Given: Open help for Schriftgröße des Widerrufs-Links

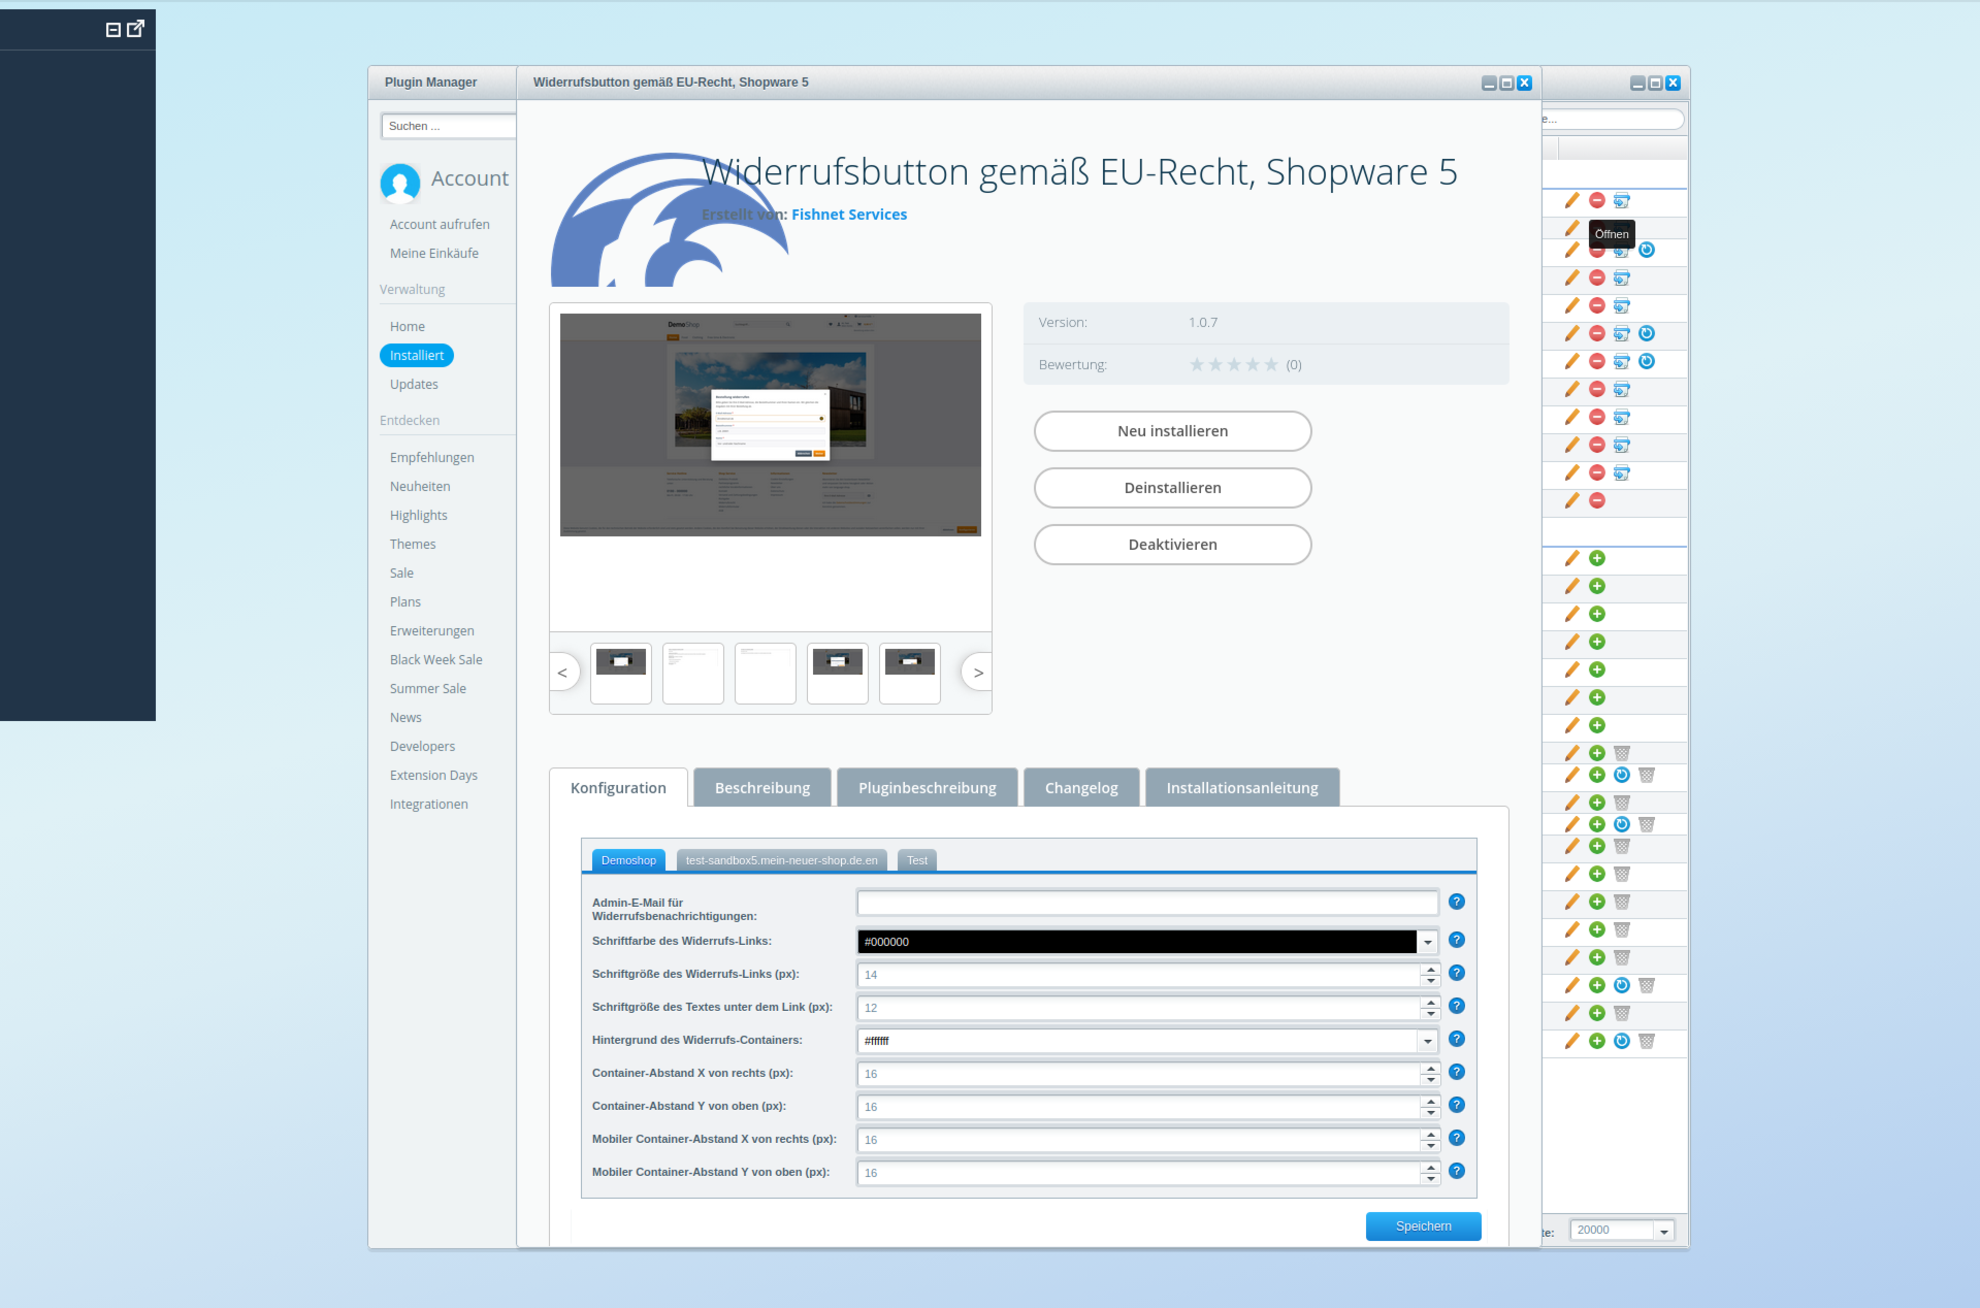Looking at the screenshot, I should (x=1457, y=973).
